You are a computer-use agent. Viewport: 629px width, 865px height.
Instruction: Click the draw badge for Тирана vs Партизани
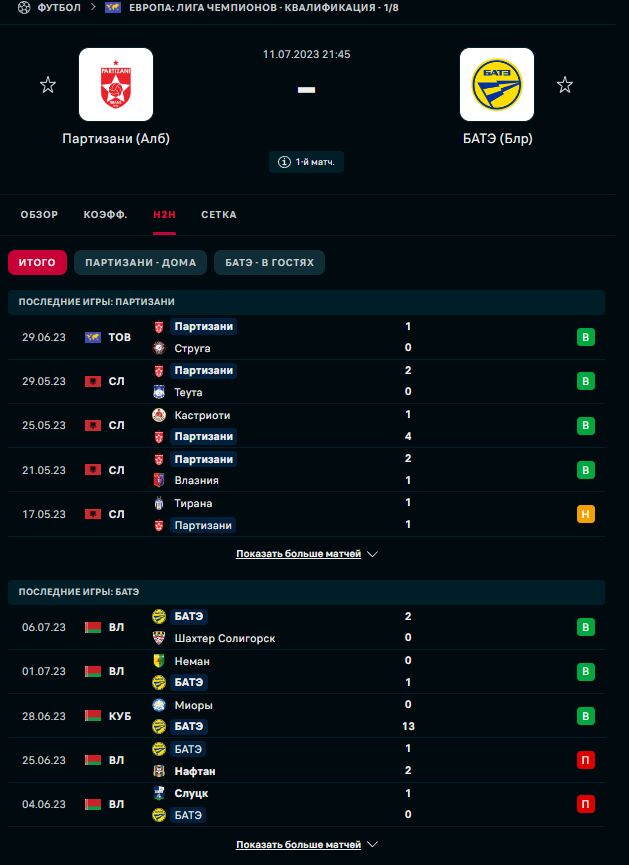(x=586, y=514)
